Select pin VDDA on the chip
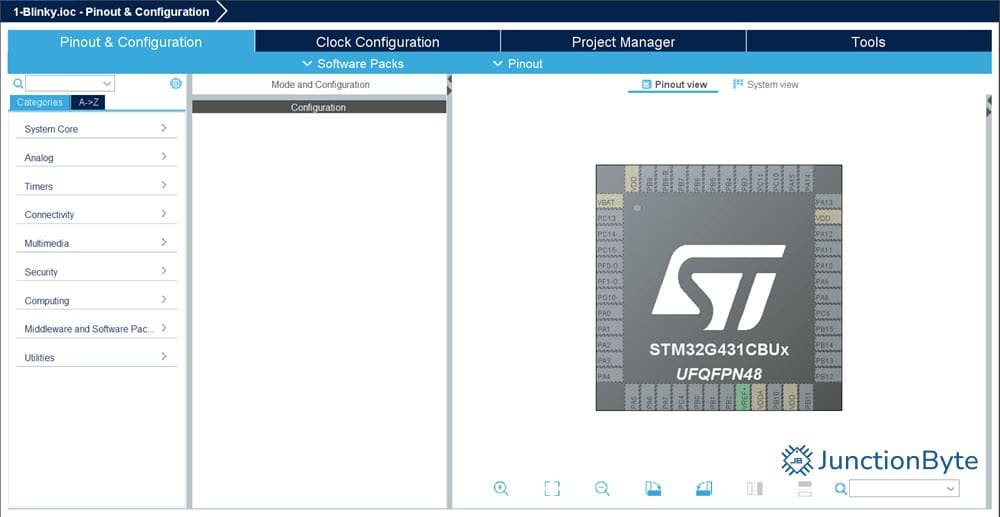This screenshot has width=1000, height=517. click(759, 398)
